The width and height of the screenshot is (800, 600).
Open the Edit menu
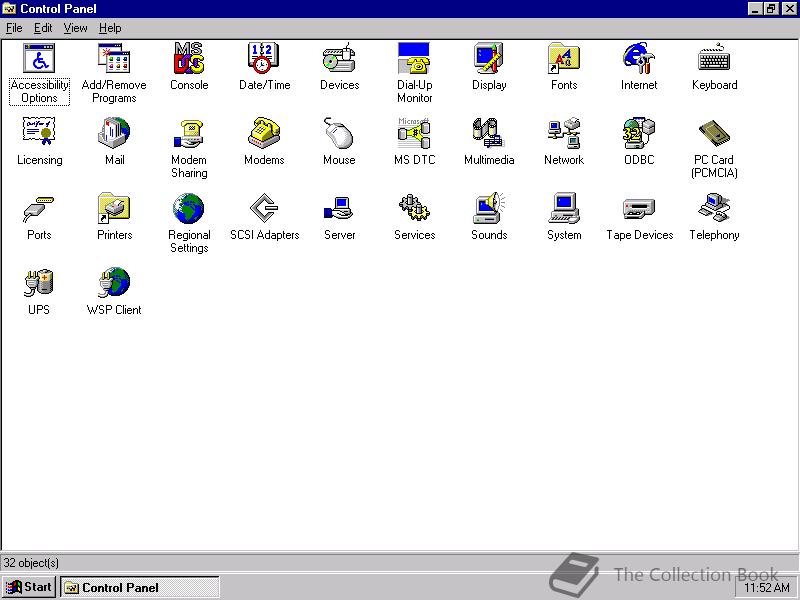[x=43, y=28]
